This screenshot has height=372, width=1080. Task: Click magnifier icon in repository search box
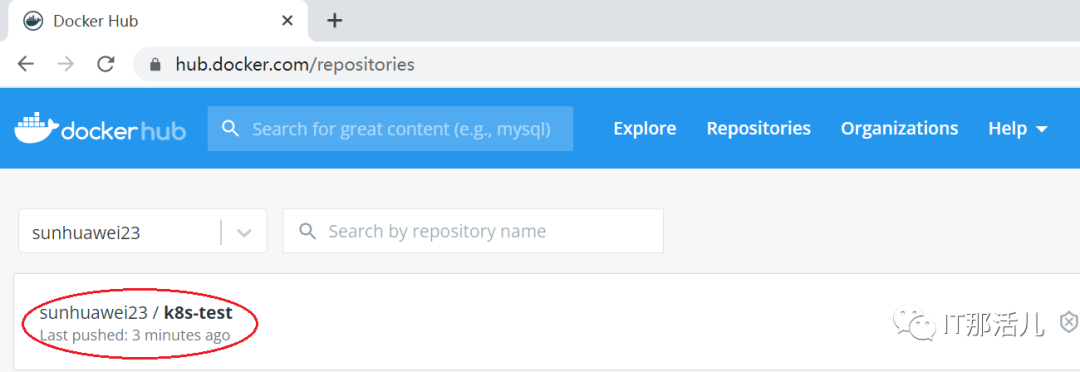pyautogui.click(x=307, y=231)
